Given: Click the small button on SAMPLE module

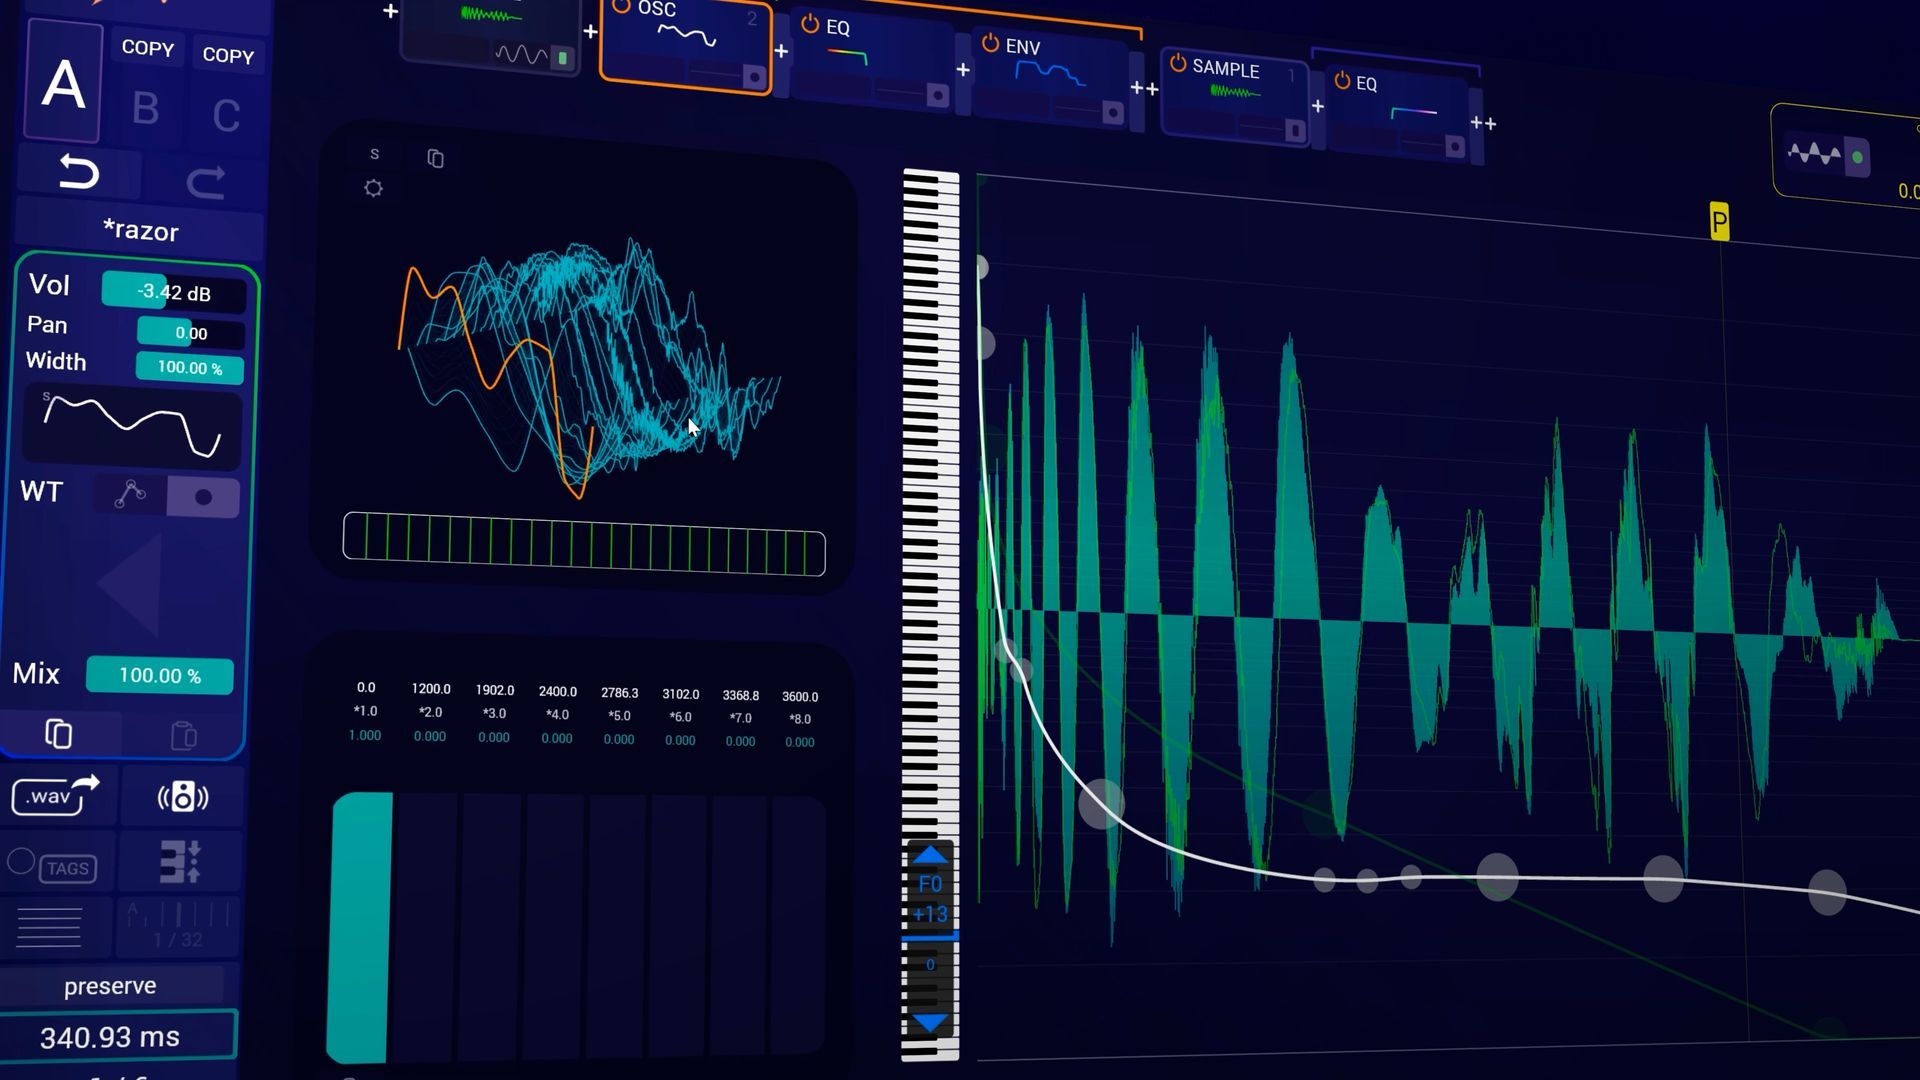Looking at the screenshot, I should [1294, 131].
